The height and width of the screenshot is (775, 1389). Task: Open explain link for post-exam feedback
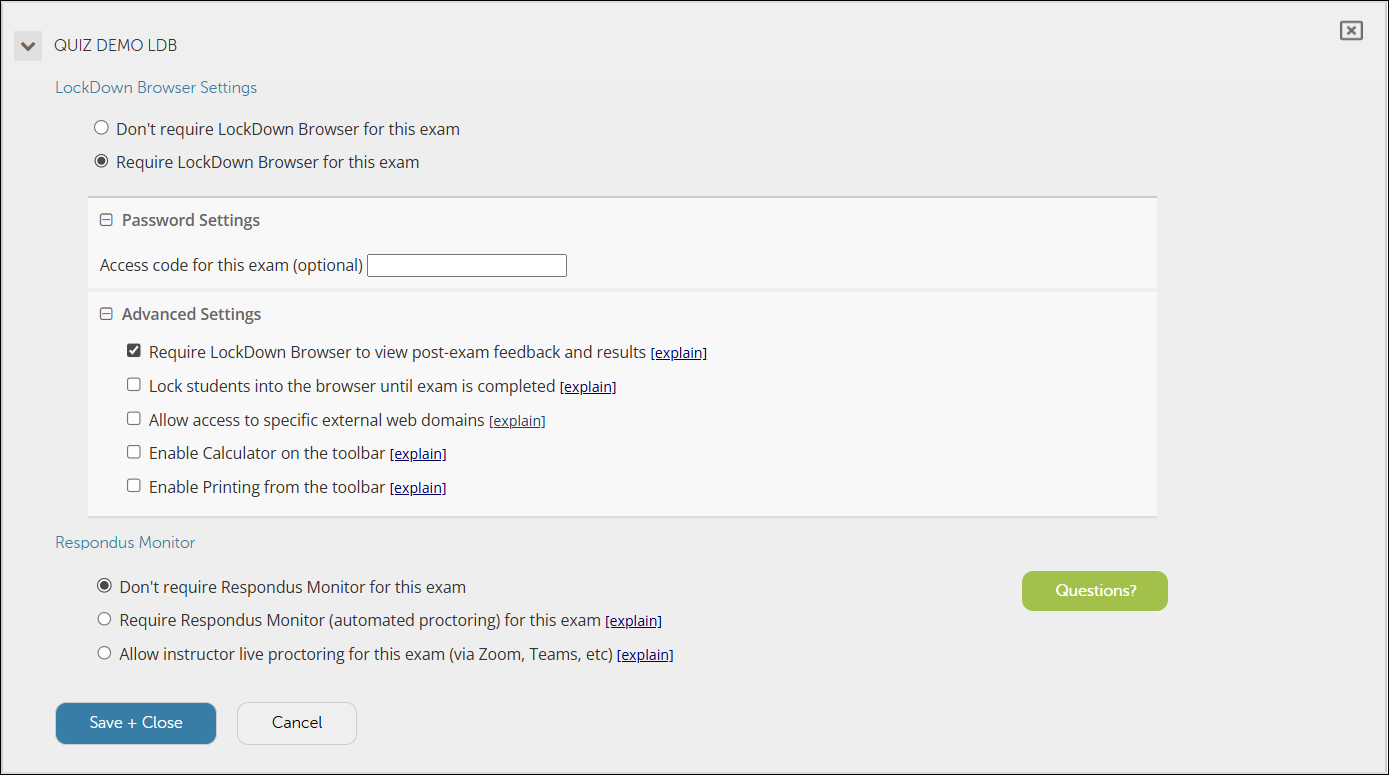click(679, 353)
